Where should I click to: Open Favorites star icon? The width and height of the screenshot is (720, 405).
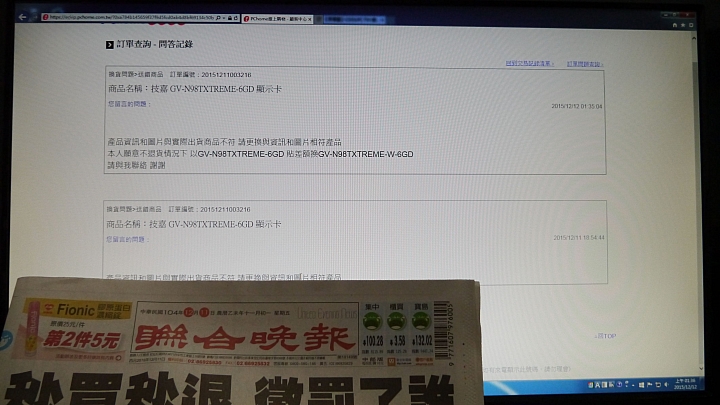coord(682,25)
